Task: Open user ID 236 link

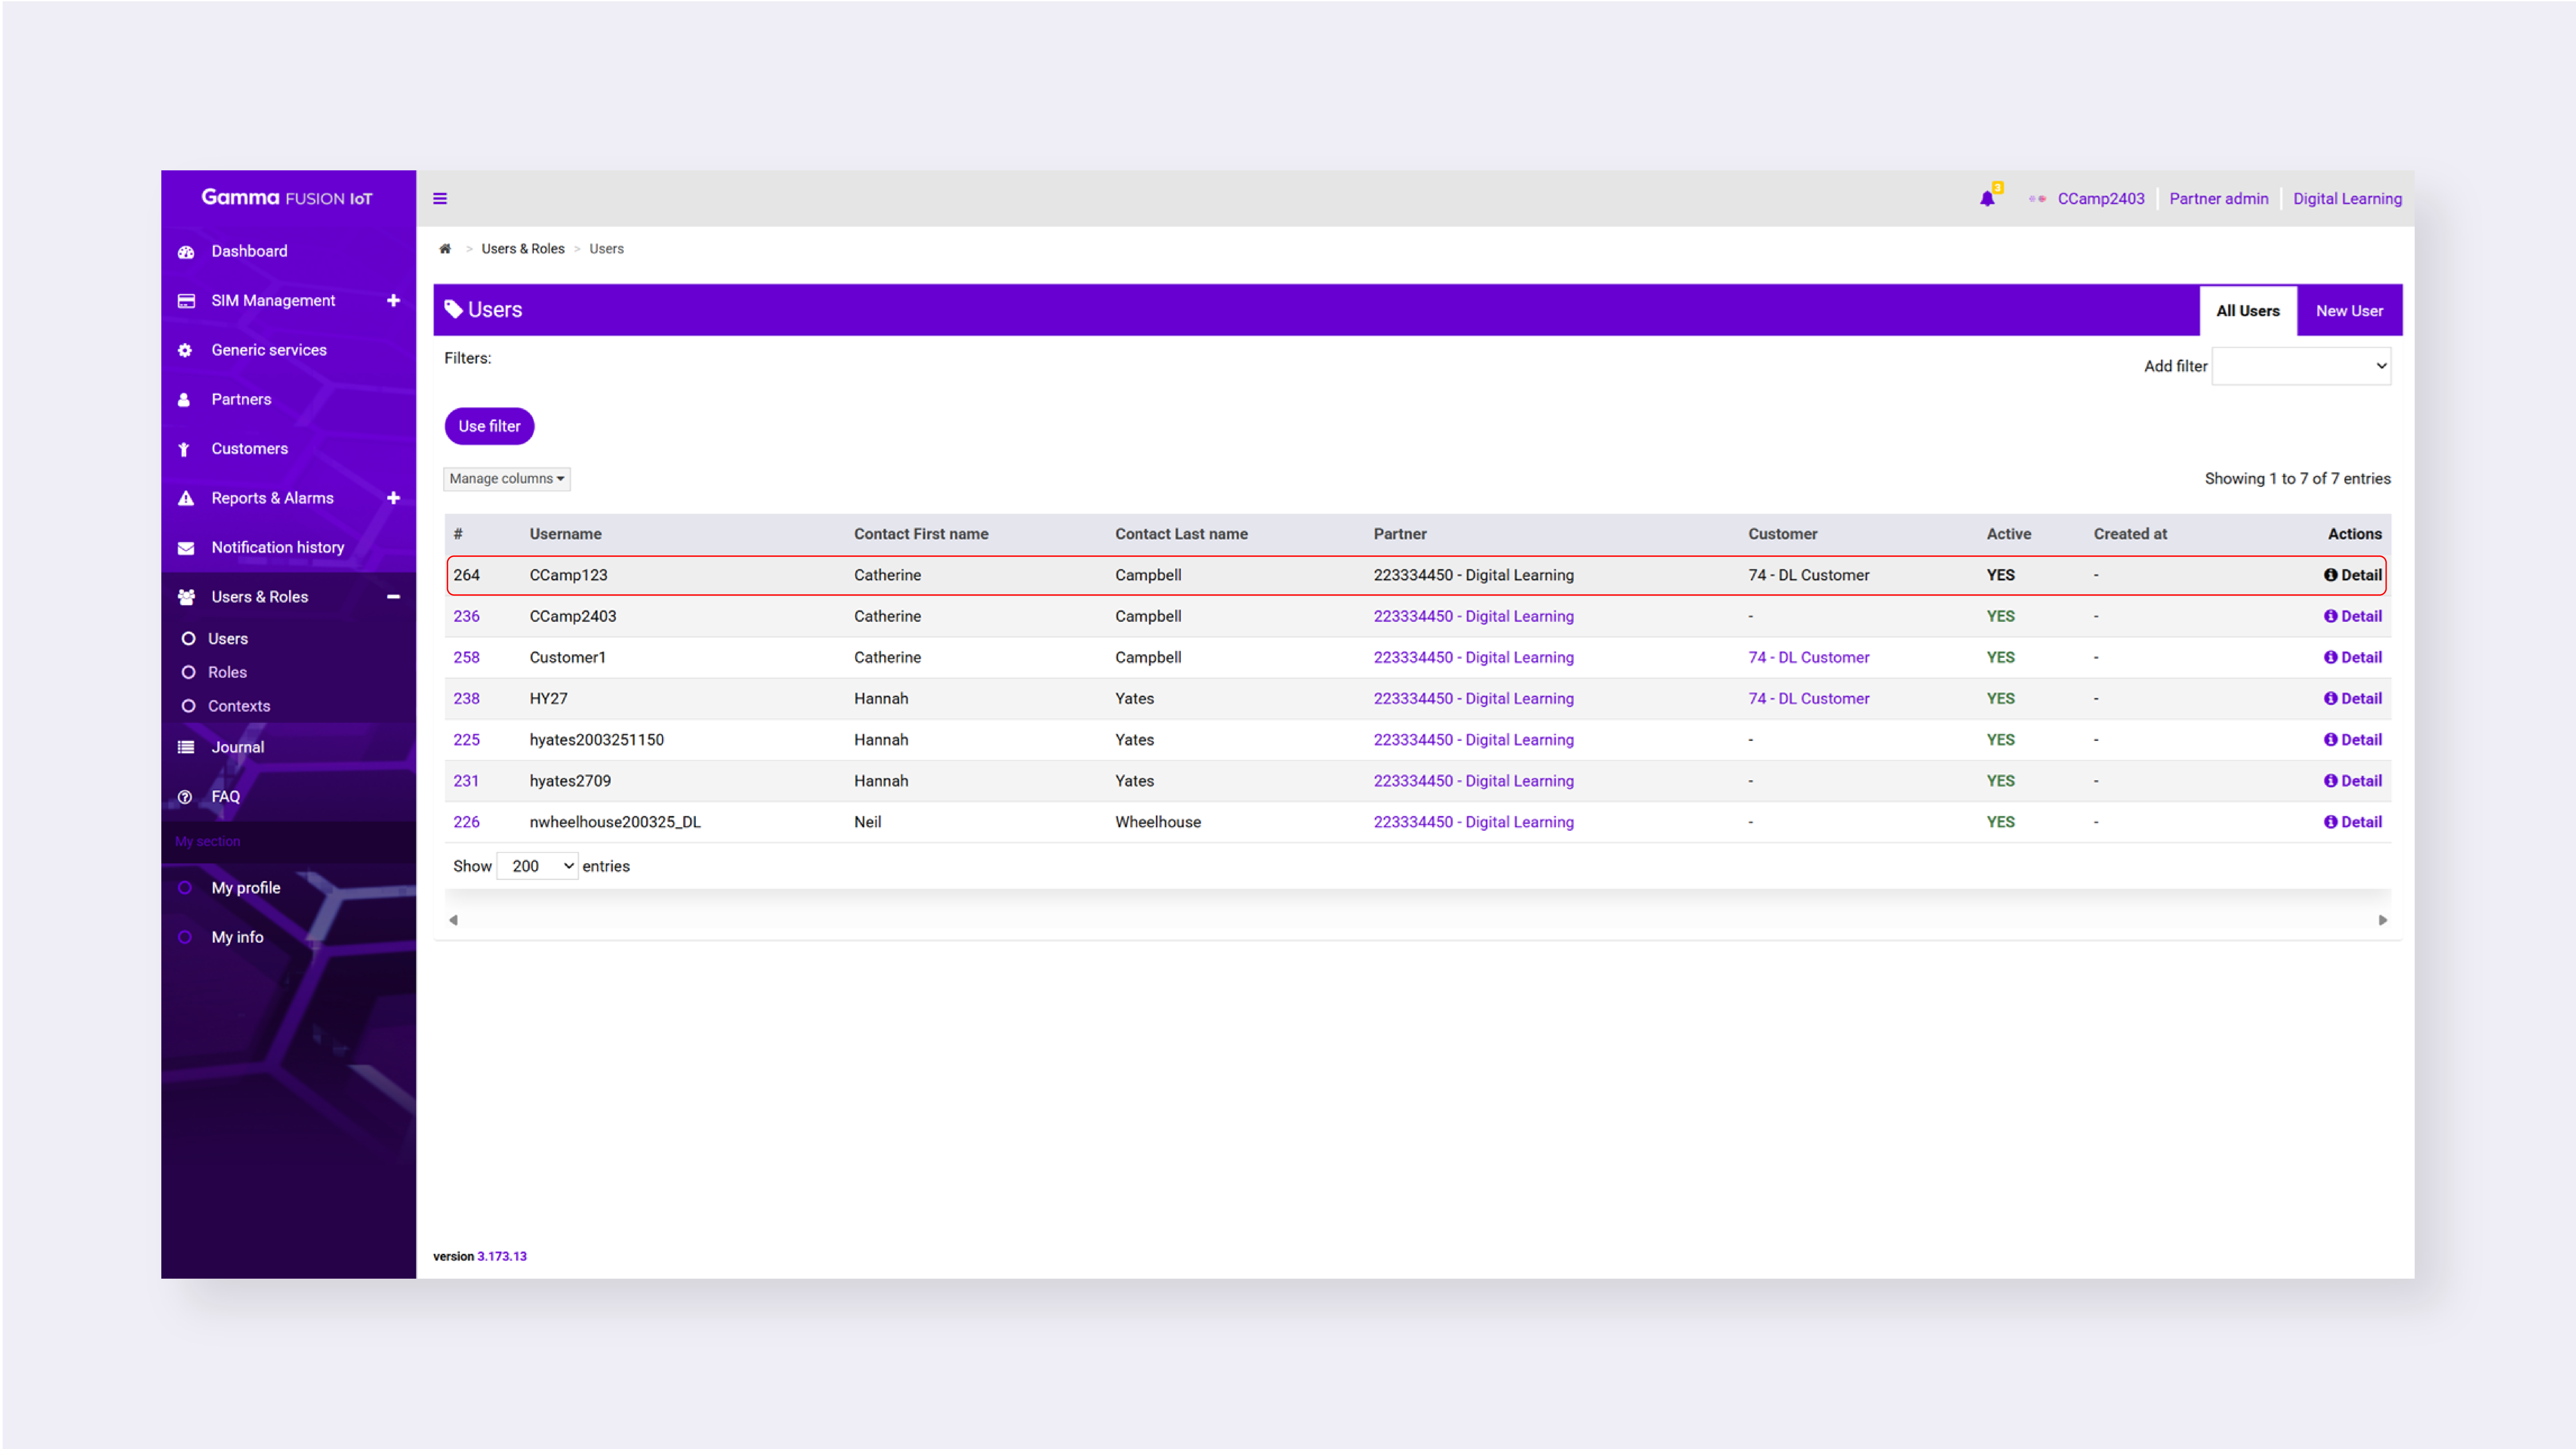Action: click(x=466, y=616)
